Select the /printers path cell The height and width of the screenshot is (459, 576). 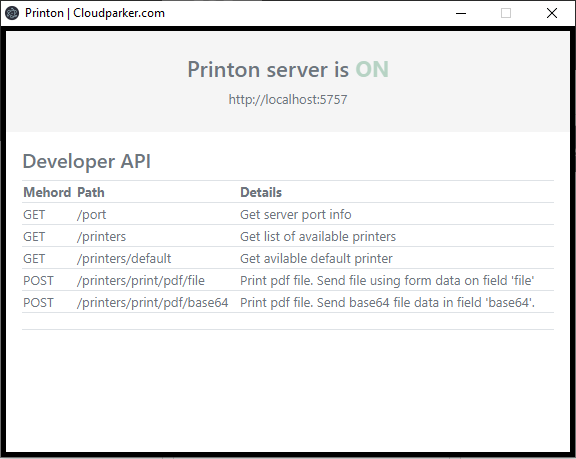point(101,236)
